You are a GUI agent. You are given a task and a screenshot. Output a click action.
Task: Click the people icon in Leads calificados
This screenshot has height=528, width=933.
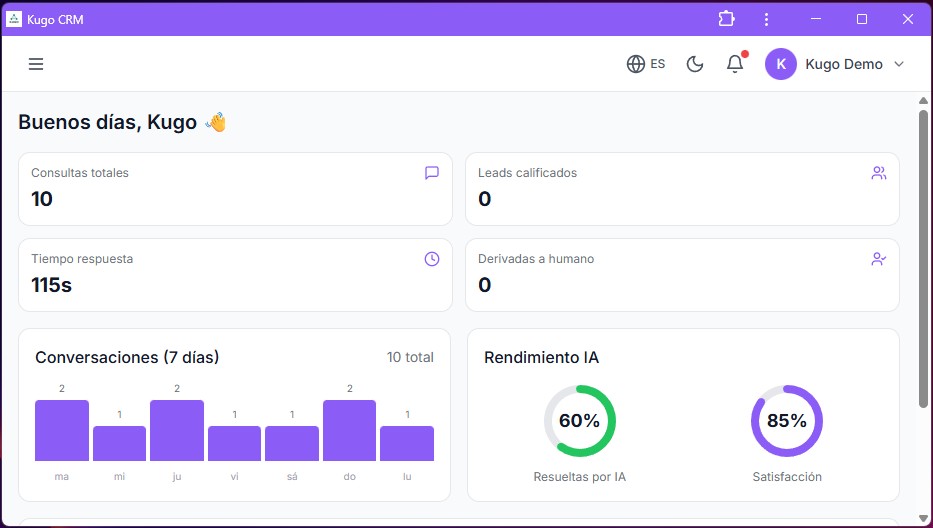[x=879, y=173]
